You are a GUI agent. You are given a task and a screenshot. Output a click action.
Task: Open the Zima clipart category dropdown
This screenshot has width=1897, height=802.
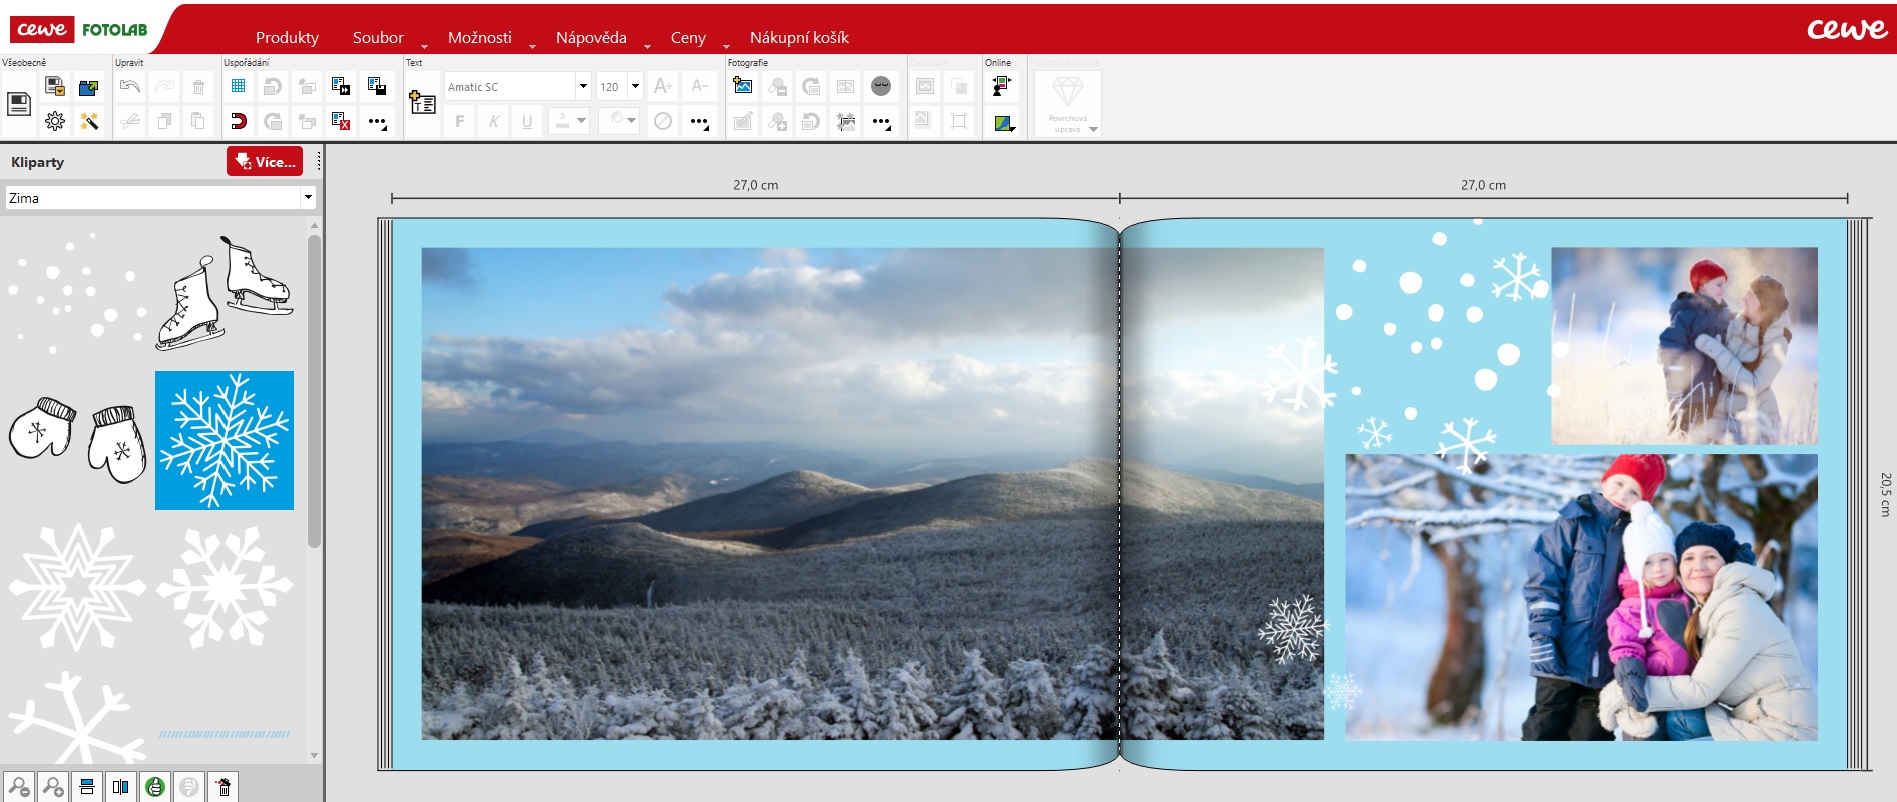[x=308, y=198]
